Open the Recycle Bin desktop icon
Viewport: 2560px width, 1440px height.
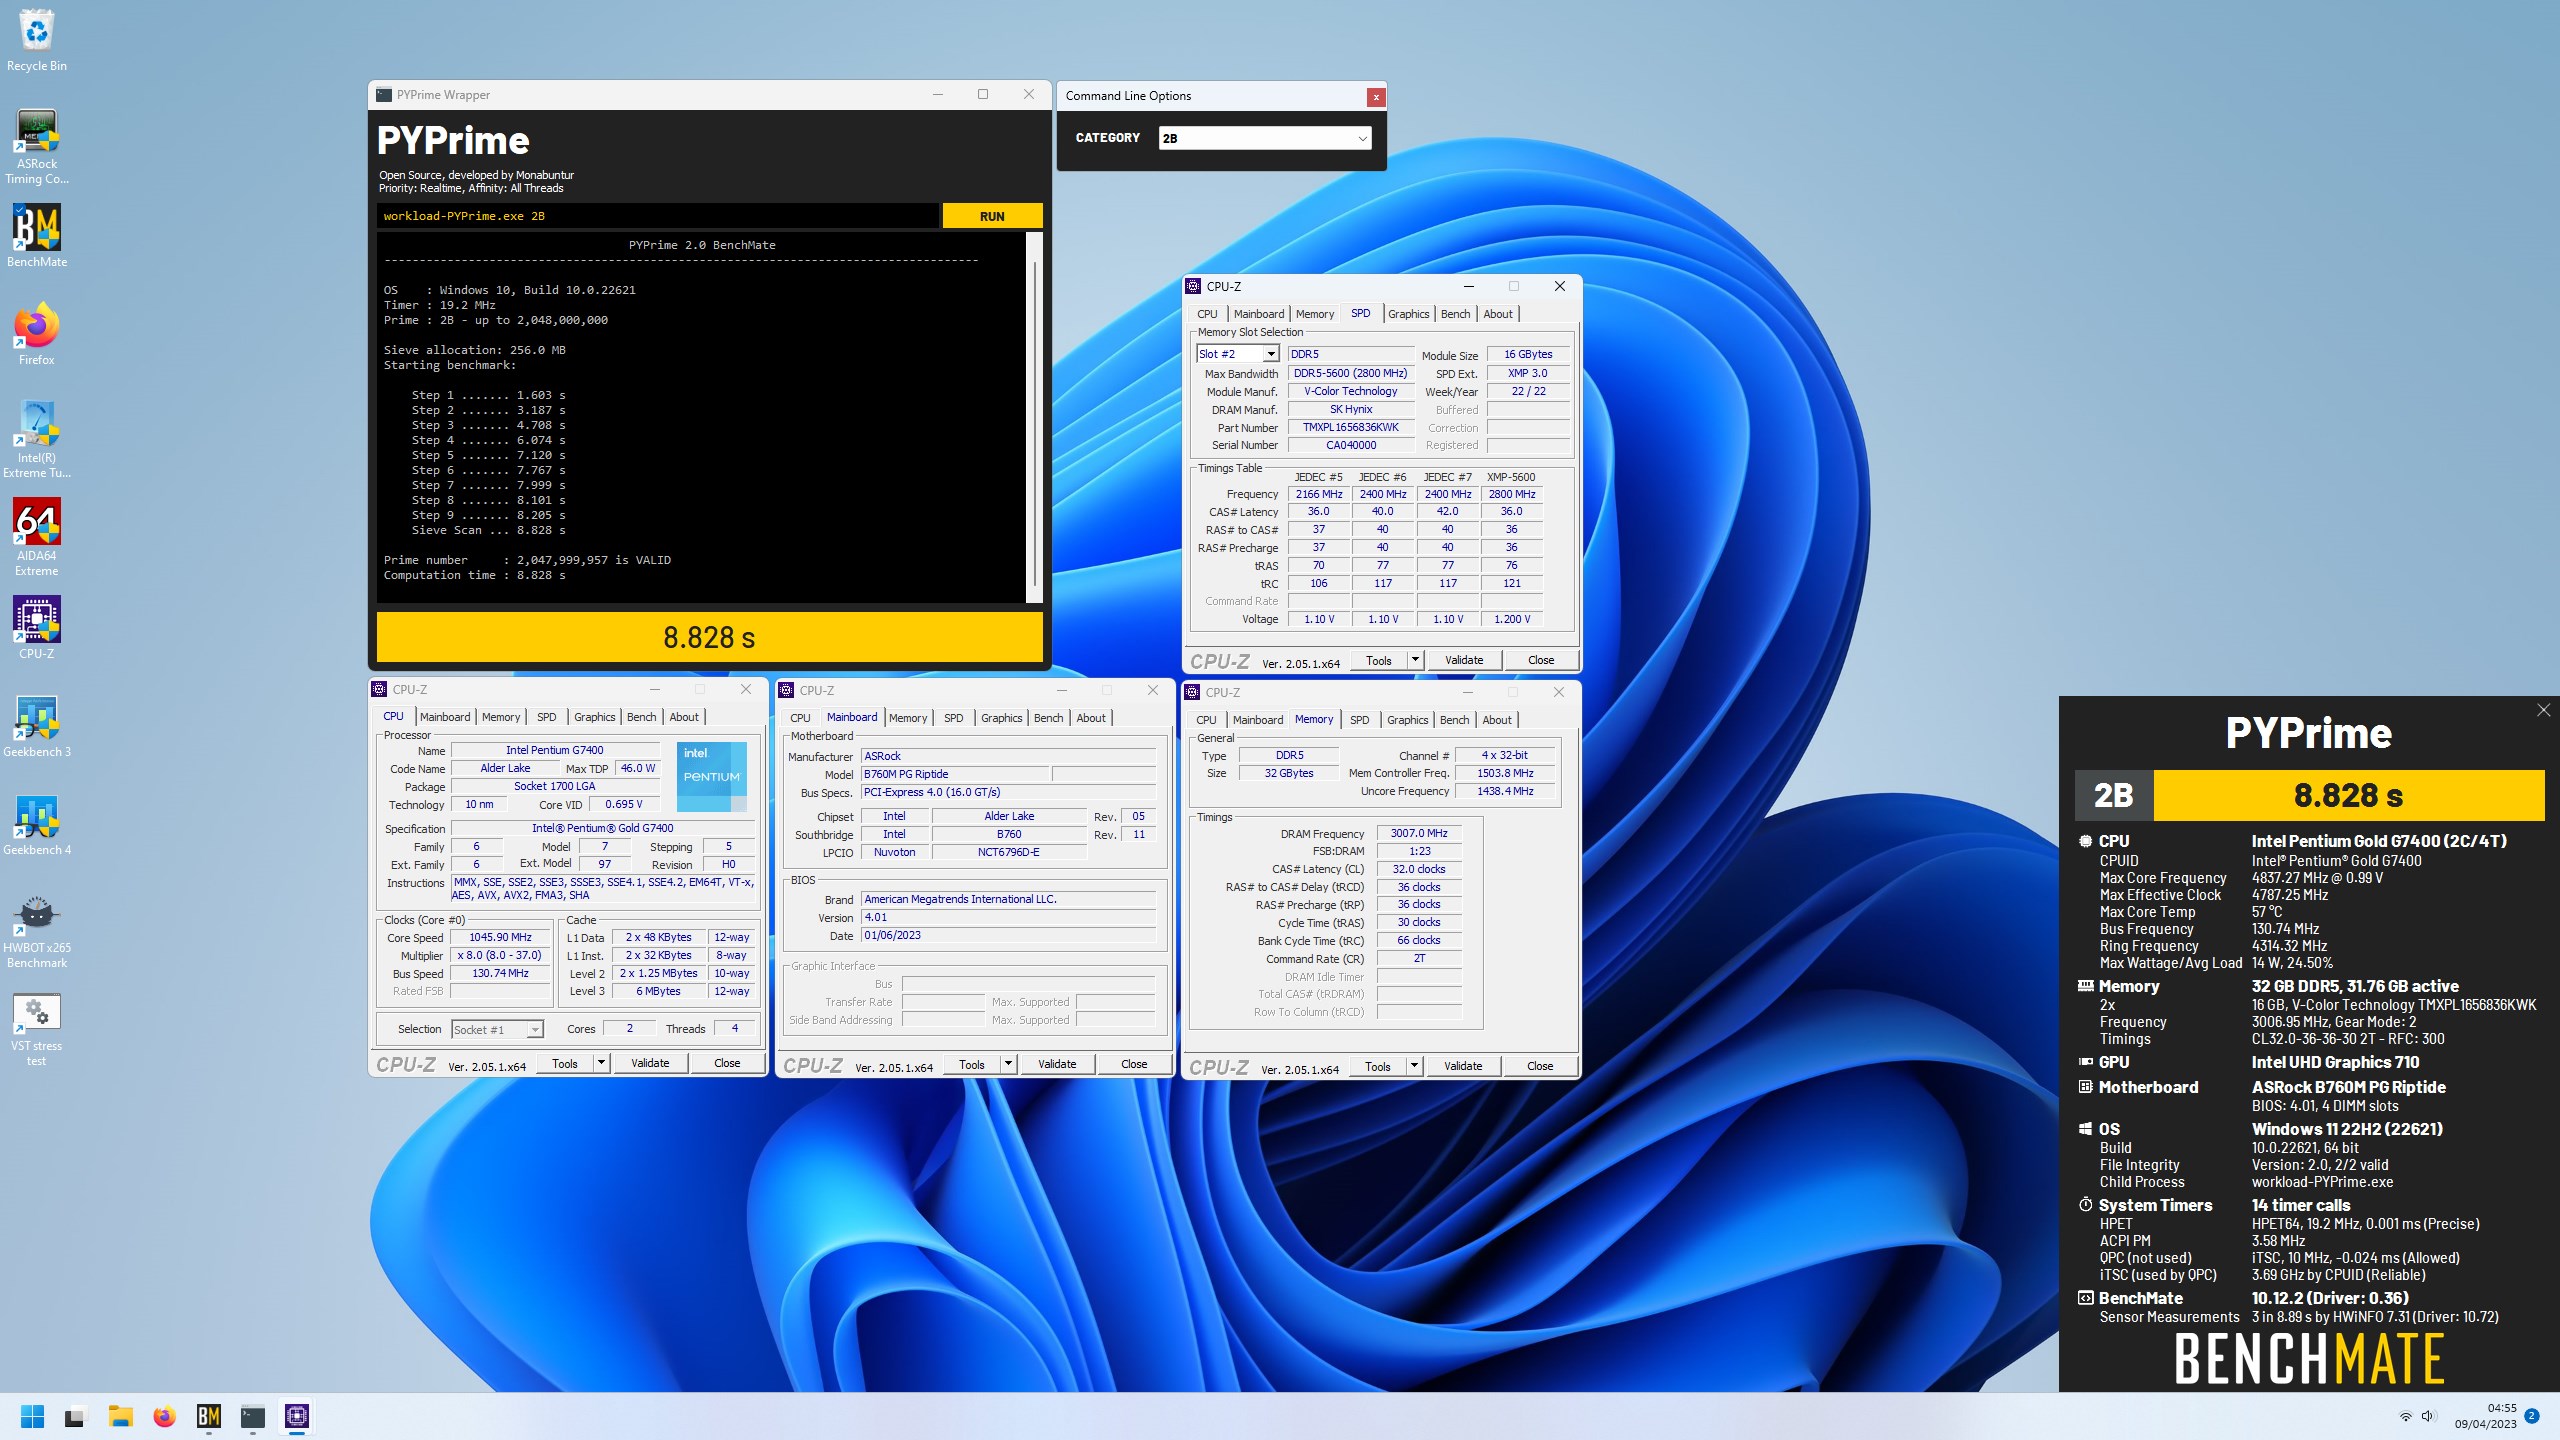[x=37, y=40]
